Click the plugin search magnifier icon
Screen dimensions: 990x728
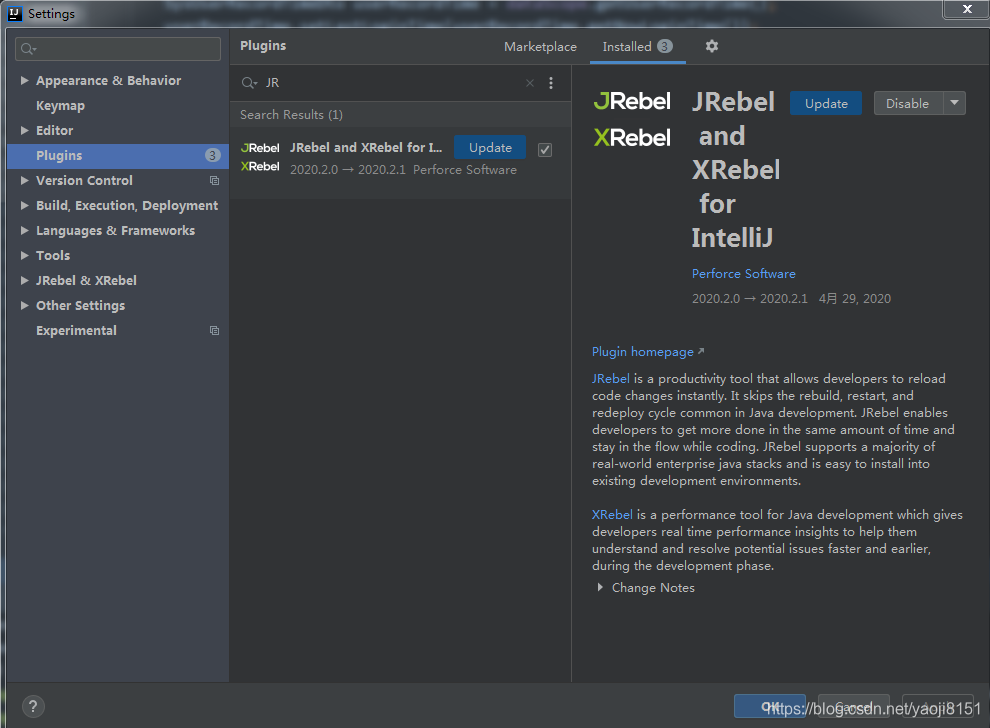pyautogui.click(x=249, y=83)
